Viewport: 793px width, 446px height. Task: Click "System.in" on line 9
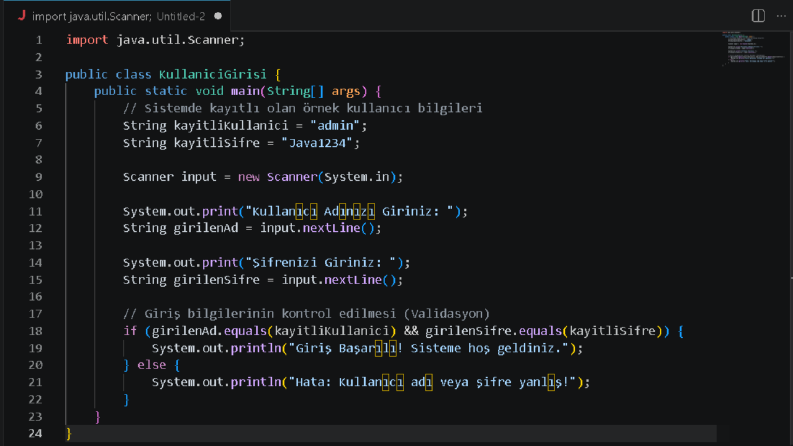tap(357, 177)
